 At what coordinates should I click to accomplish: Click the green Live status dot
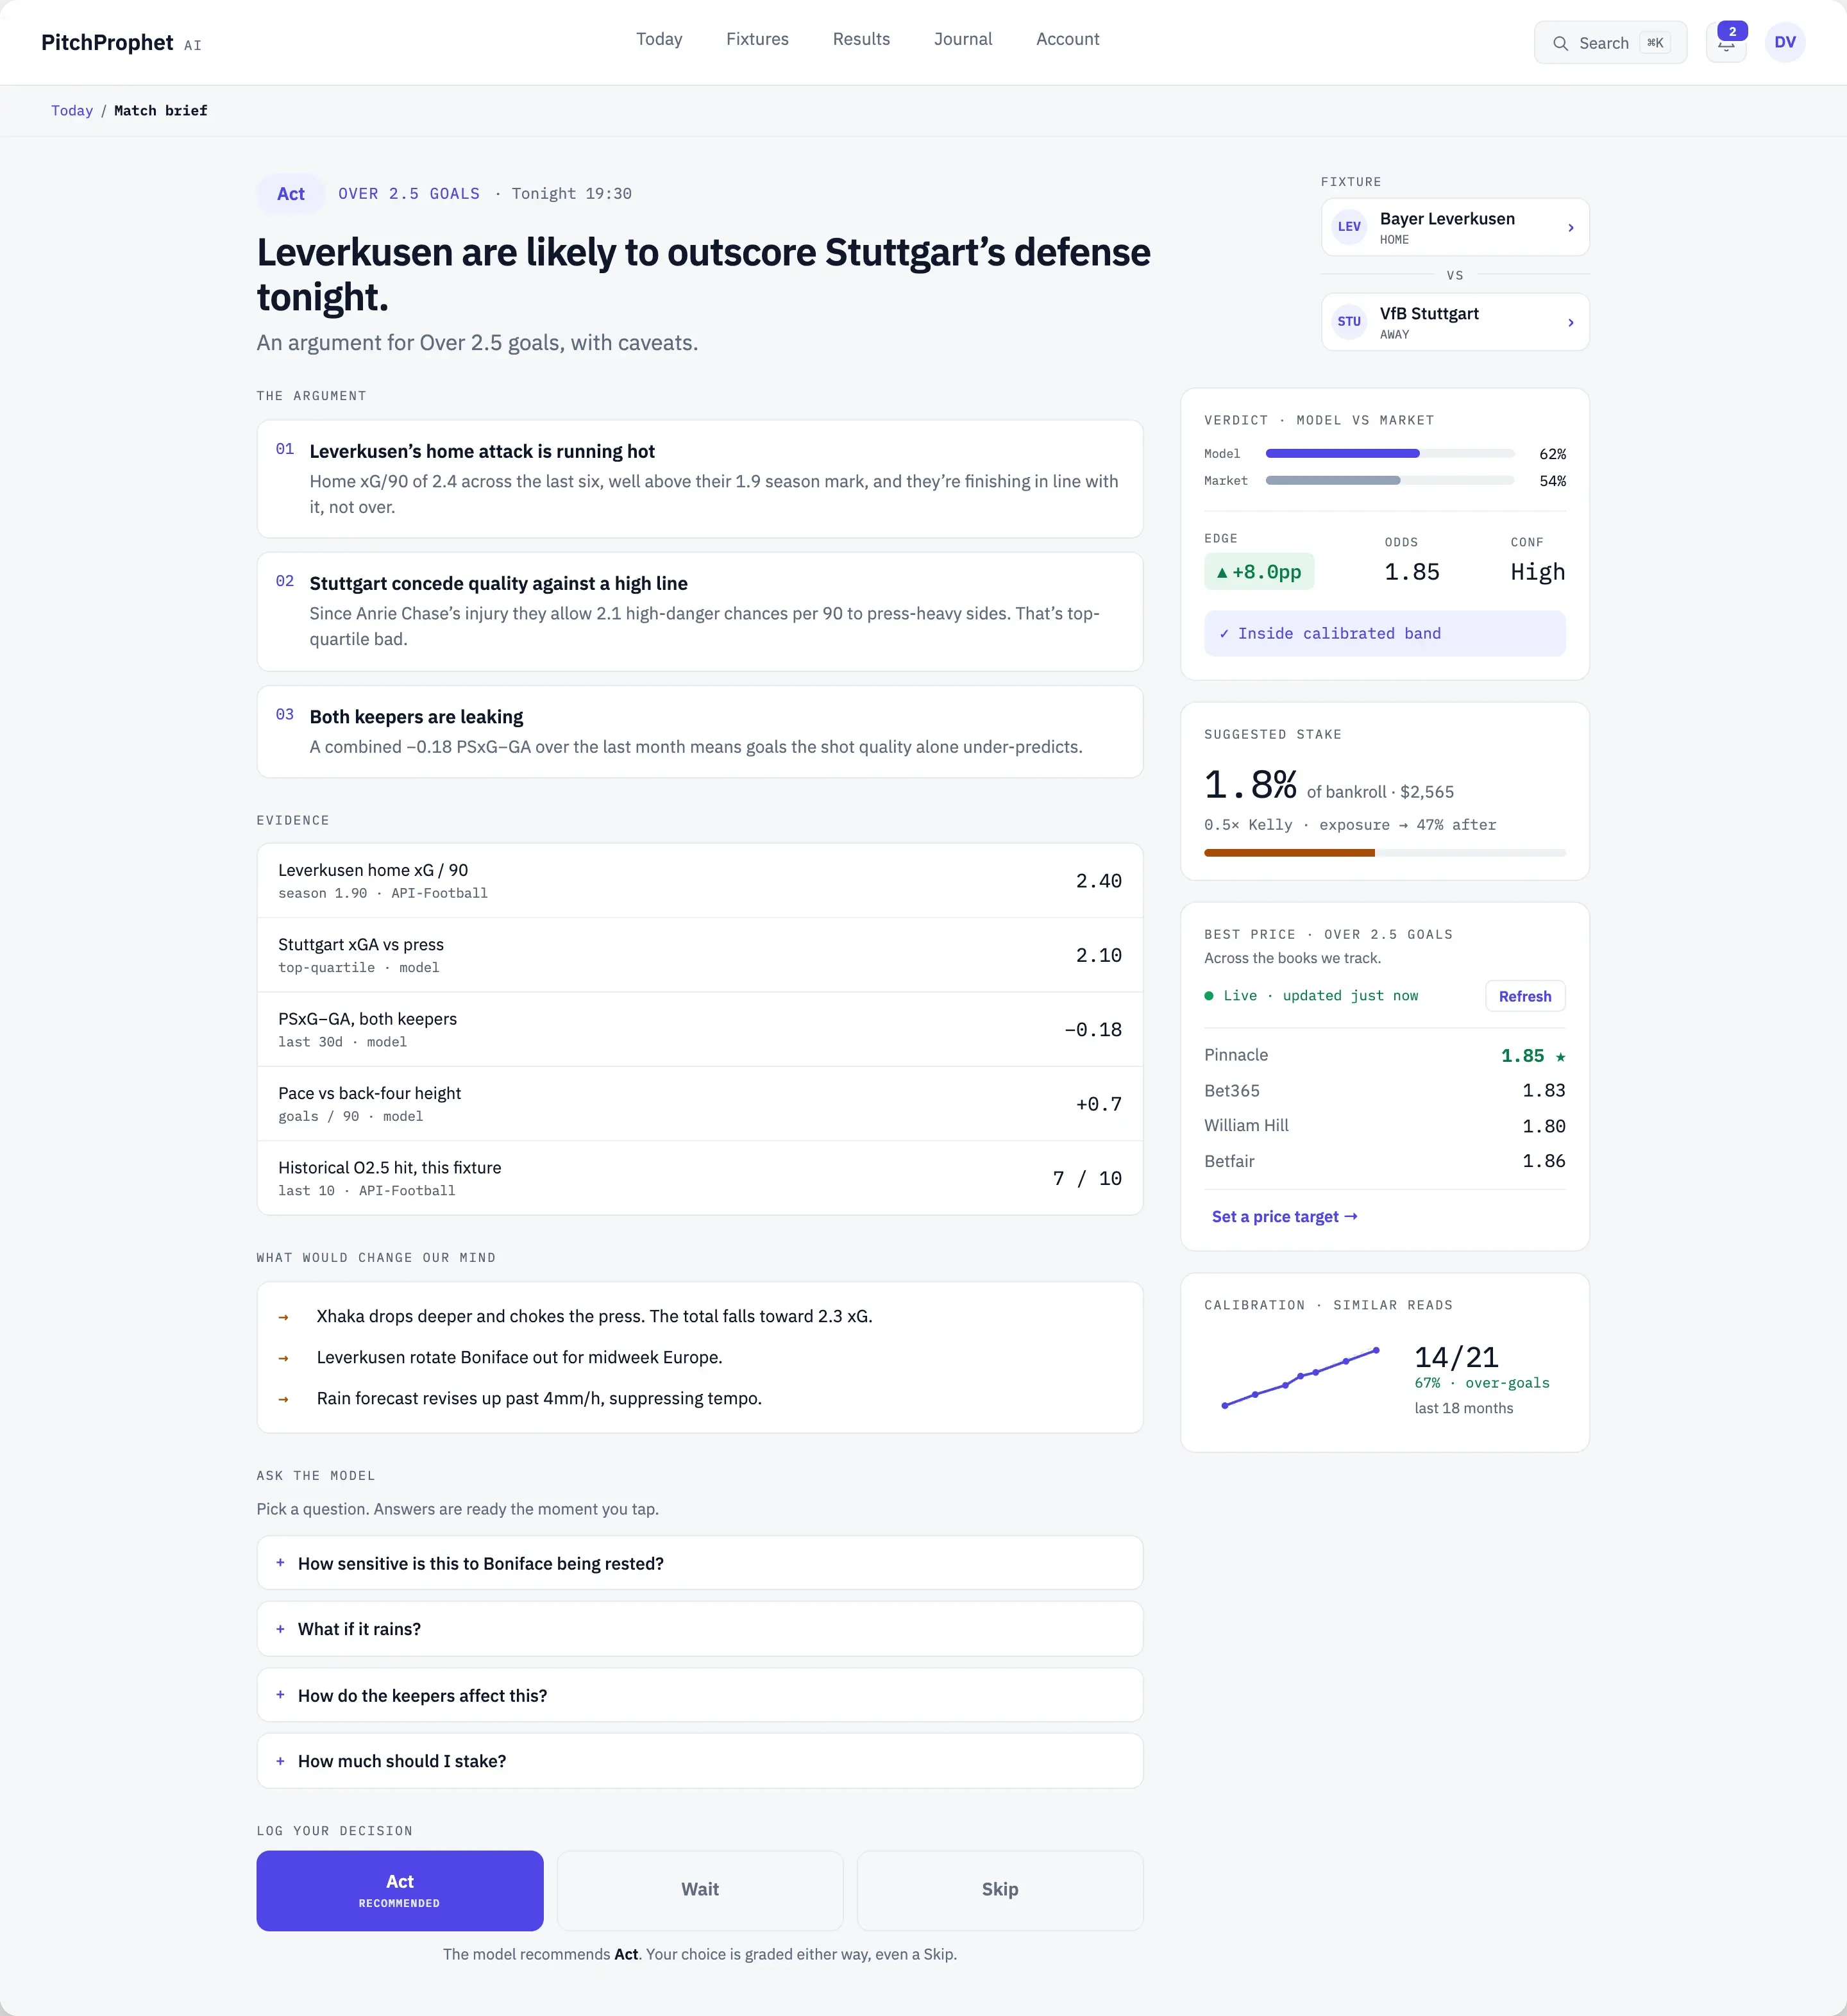1209,996
